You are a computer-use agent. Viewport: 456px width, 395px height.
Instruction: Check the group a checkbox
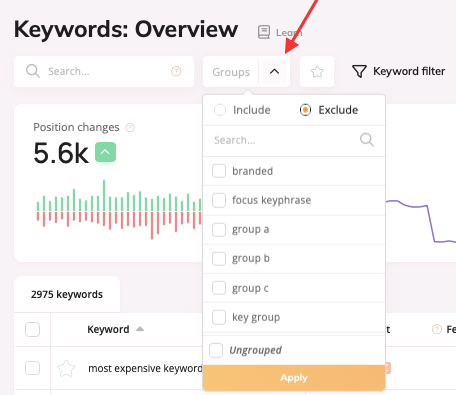pos(219,229)
